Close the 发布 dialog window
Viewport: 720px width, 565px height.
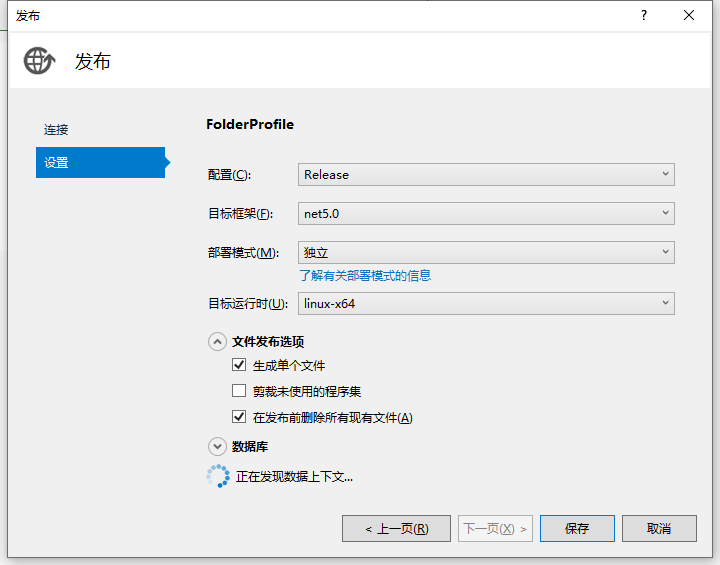coord(689,15)
